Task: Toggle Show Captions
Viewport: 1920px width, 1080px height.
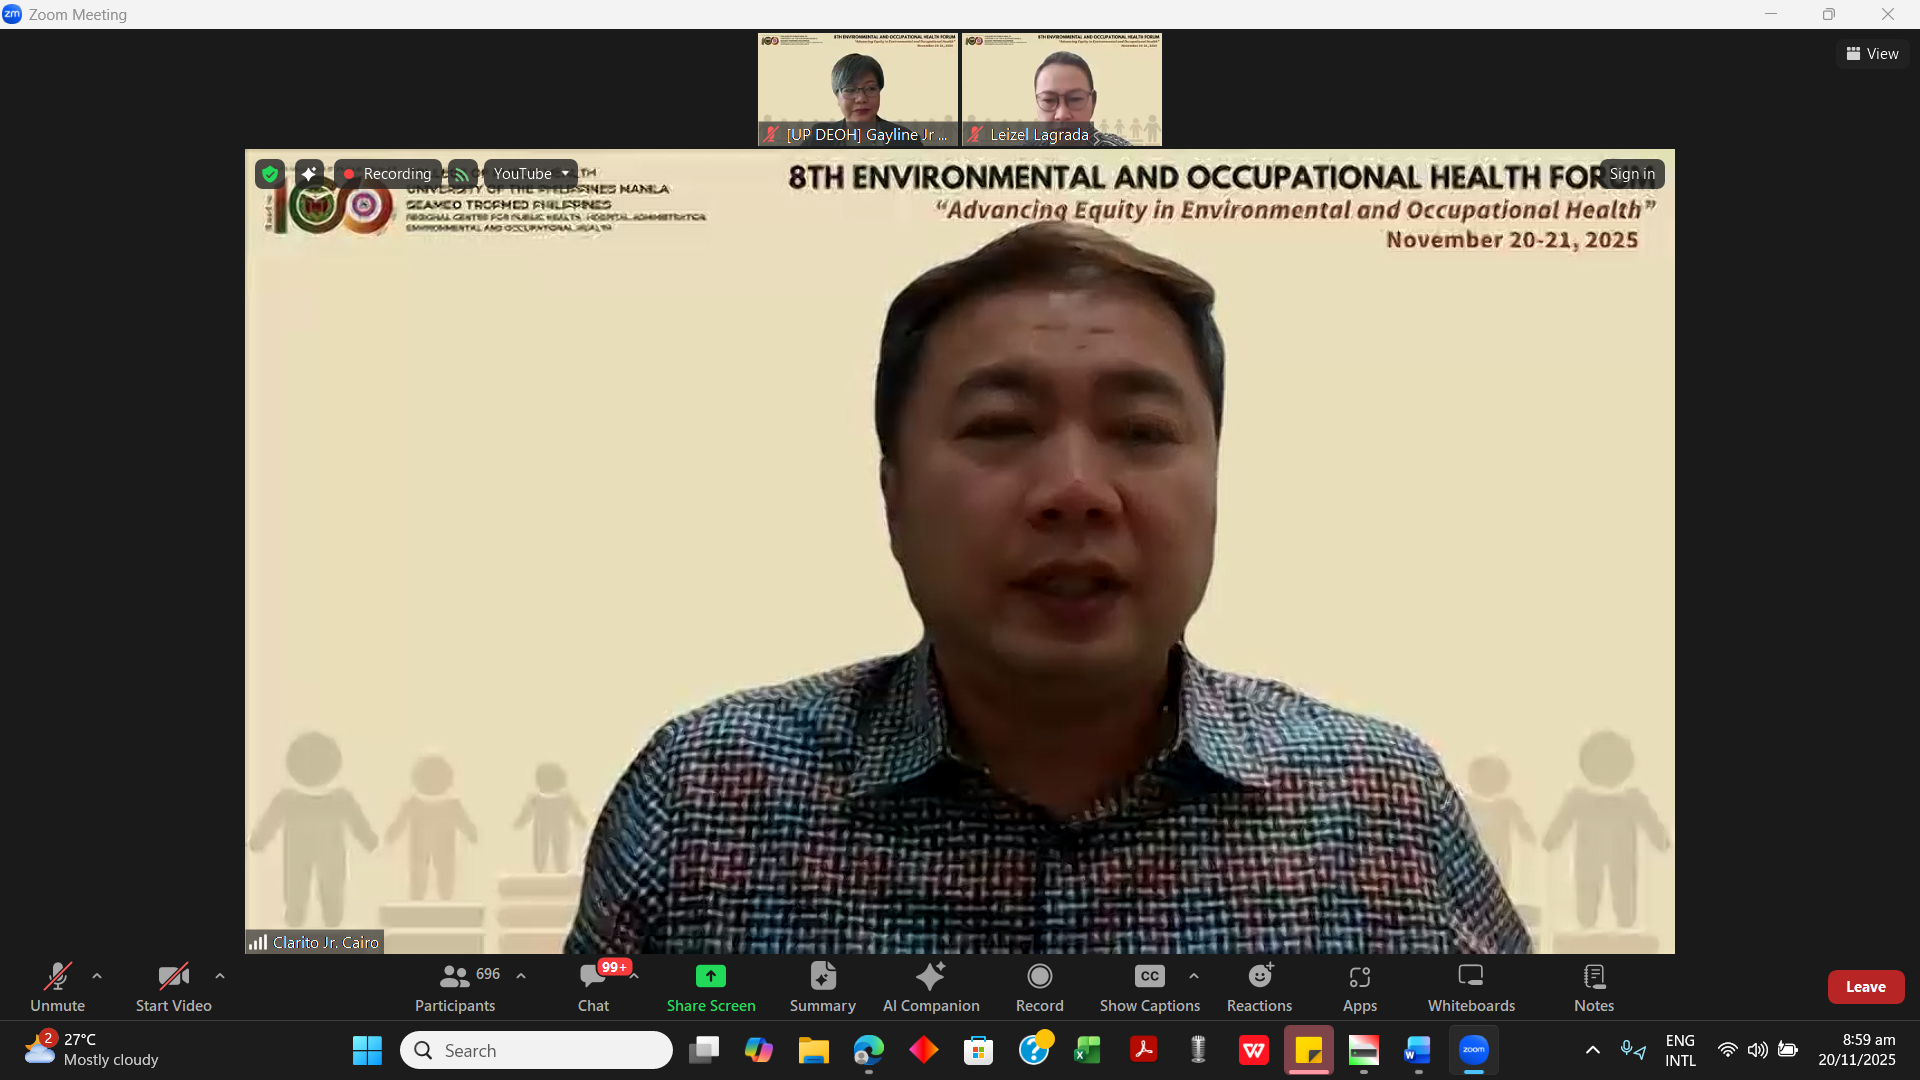Action: pos(1149,986)
